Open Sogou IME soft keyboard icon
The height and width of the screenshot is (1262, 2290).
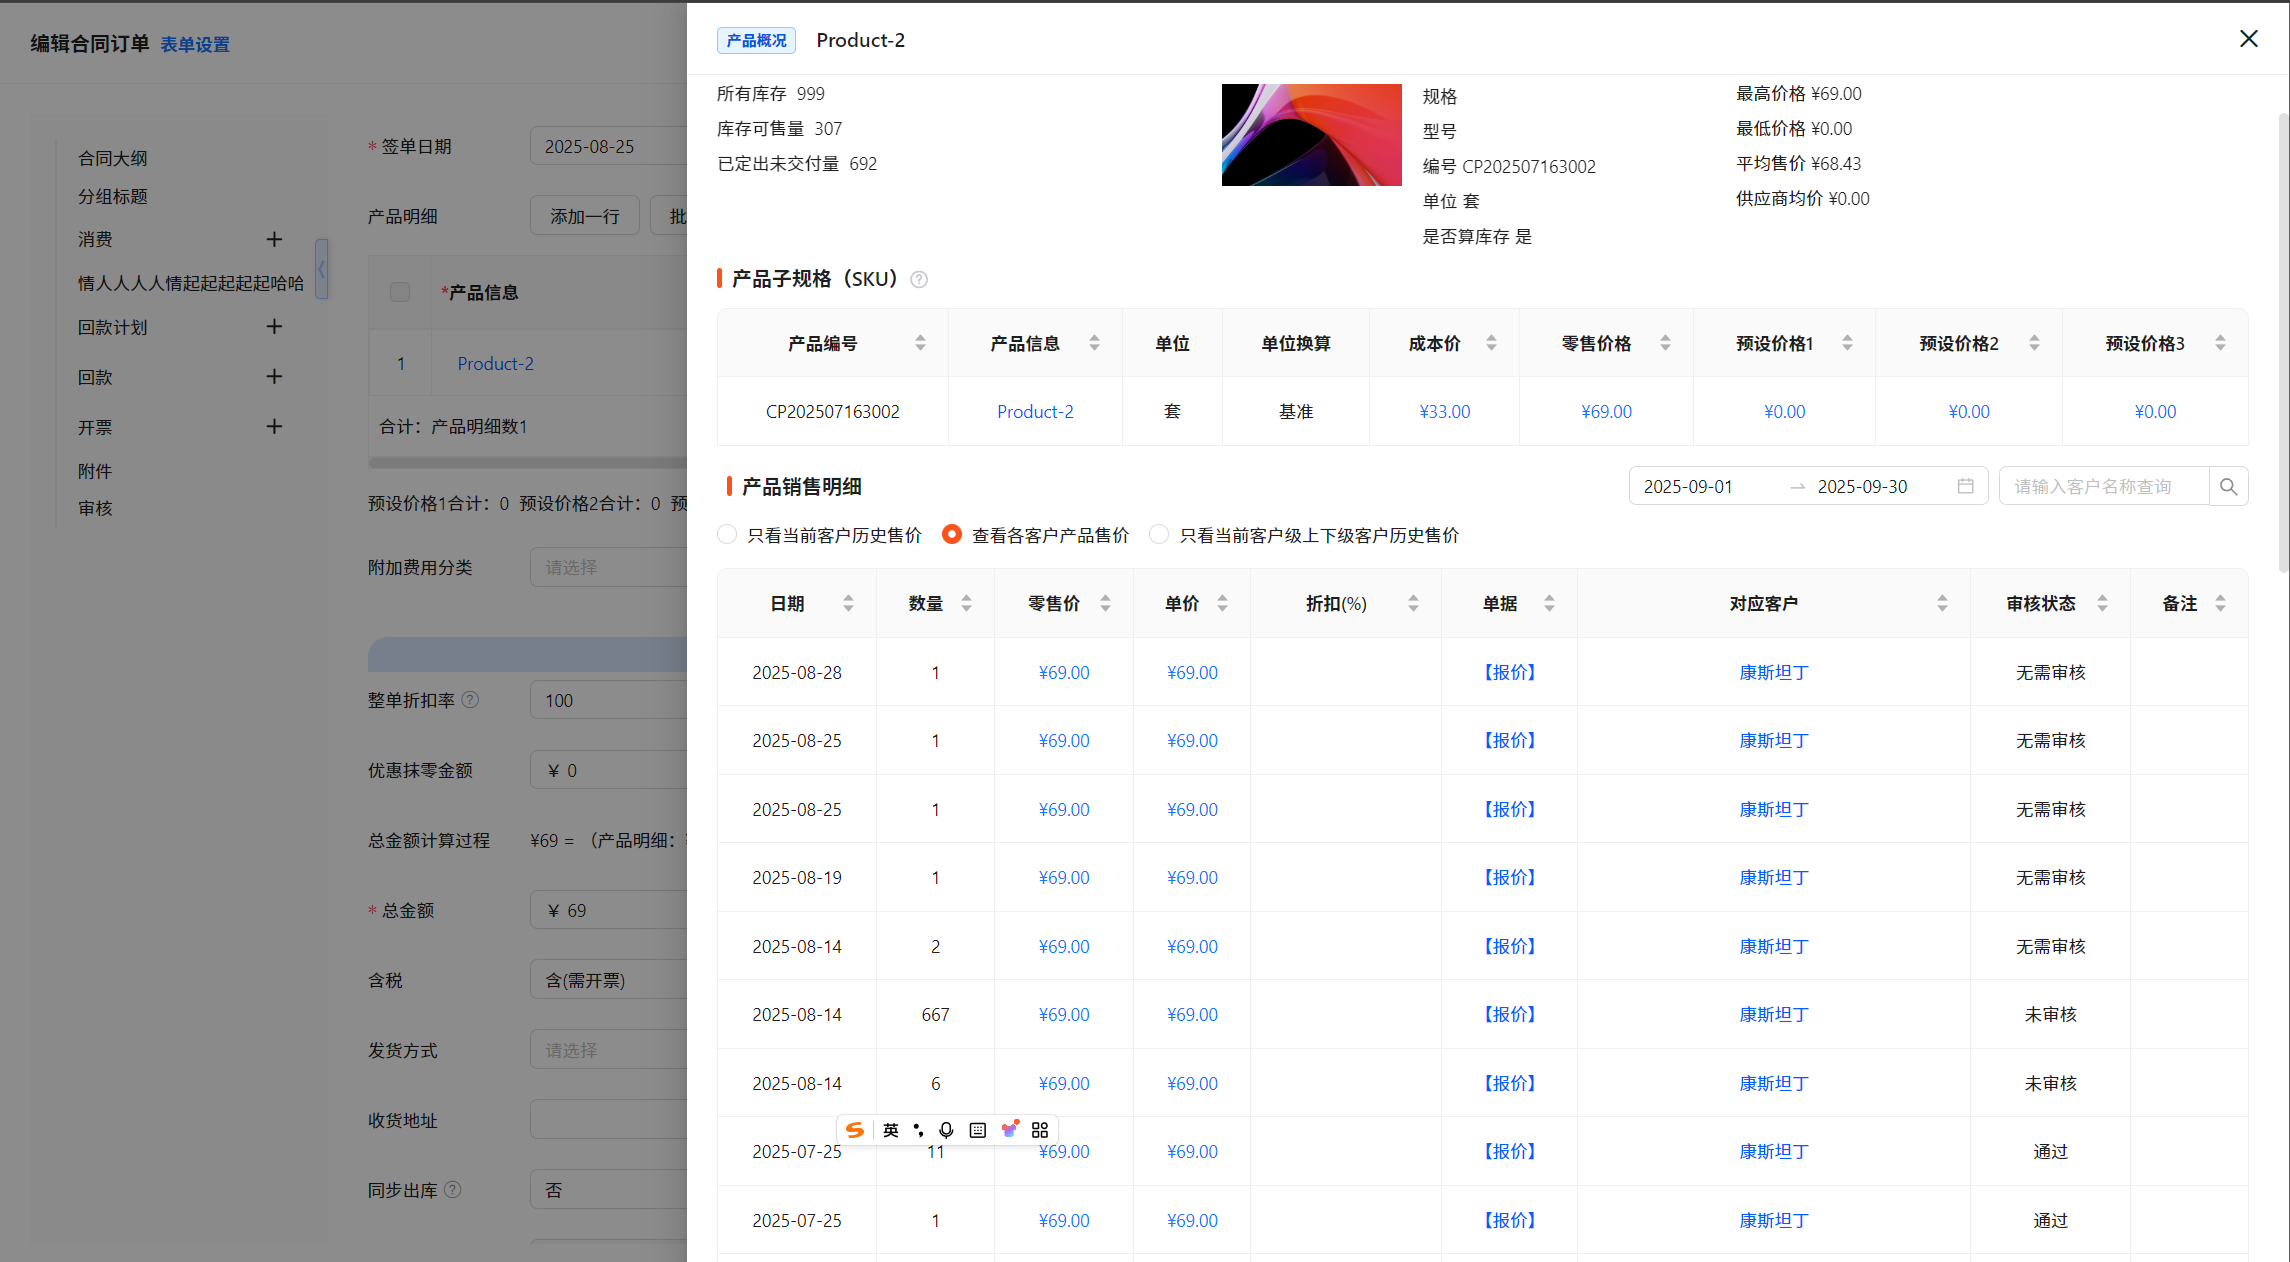coord(978,1130)
